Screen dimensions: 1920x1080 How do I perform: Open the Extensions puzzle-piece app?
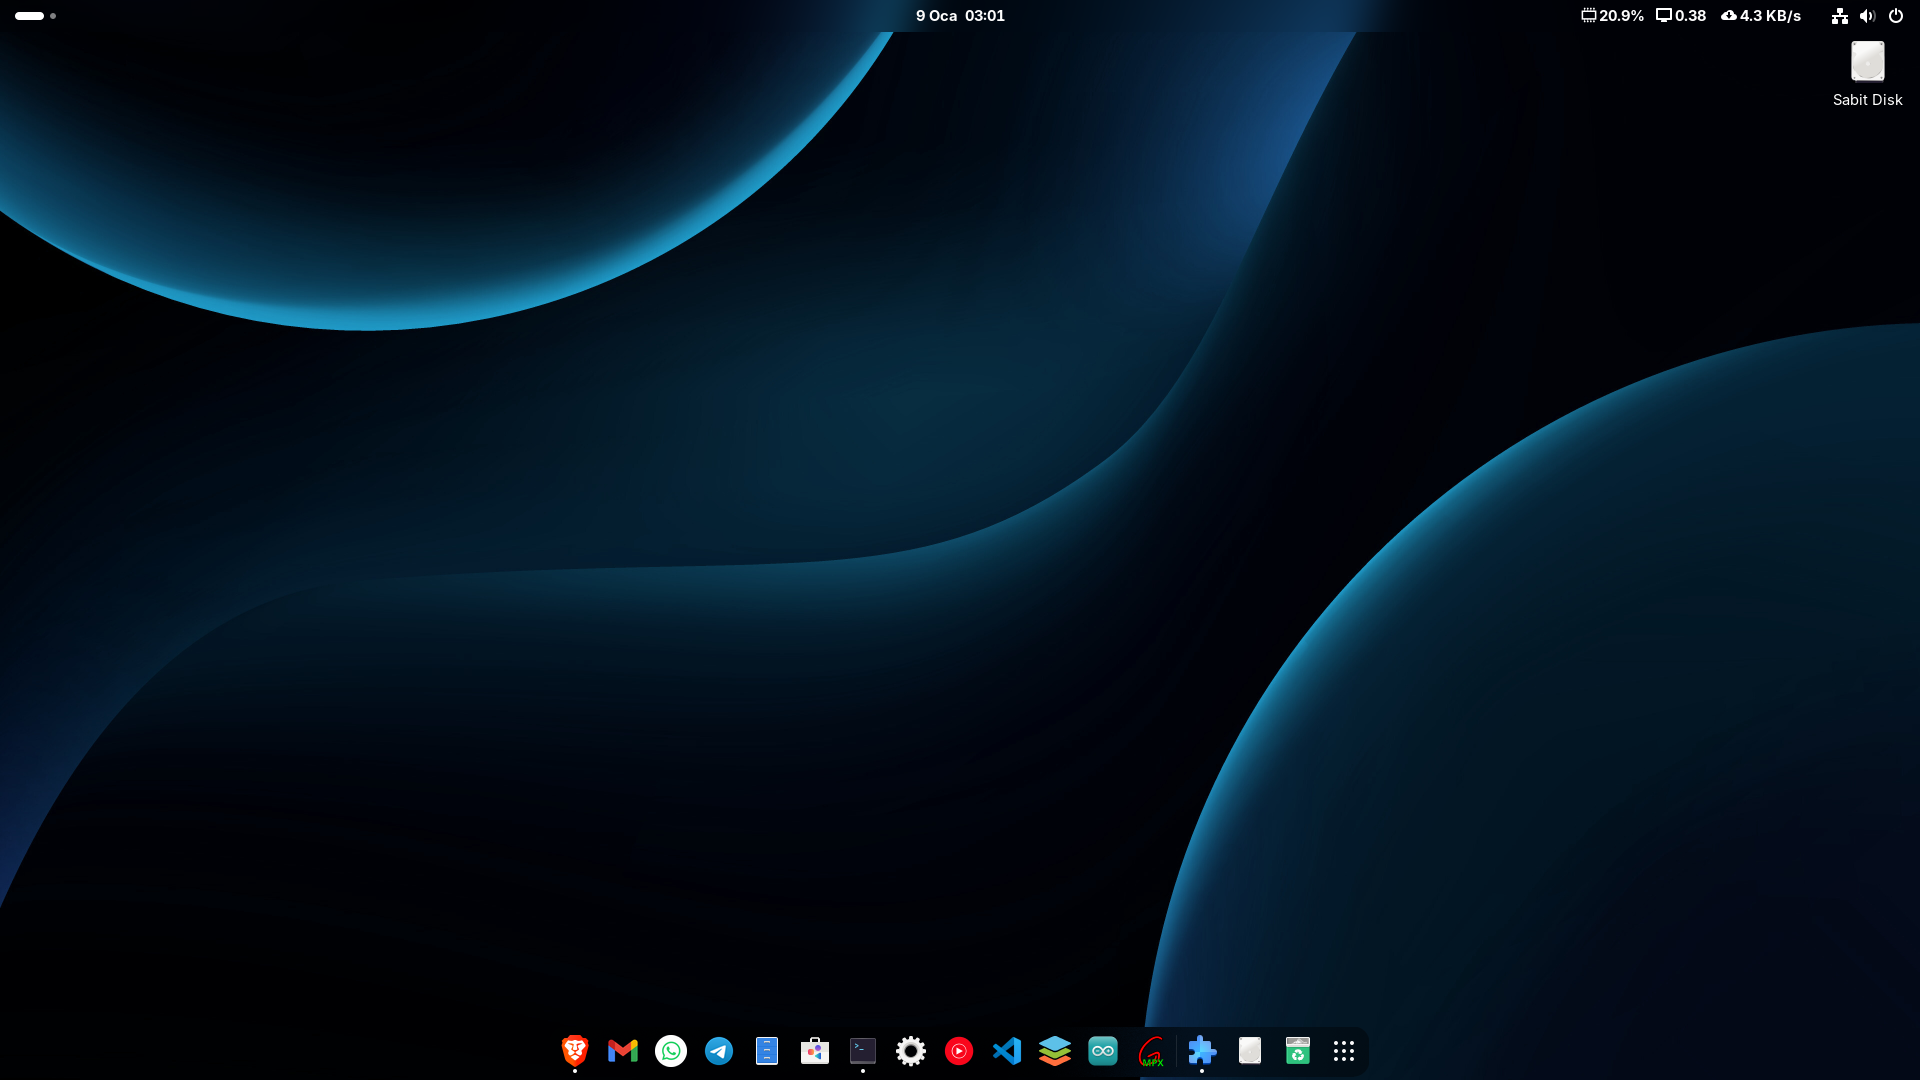[x=1202, y=1051]
